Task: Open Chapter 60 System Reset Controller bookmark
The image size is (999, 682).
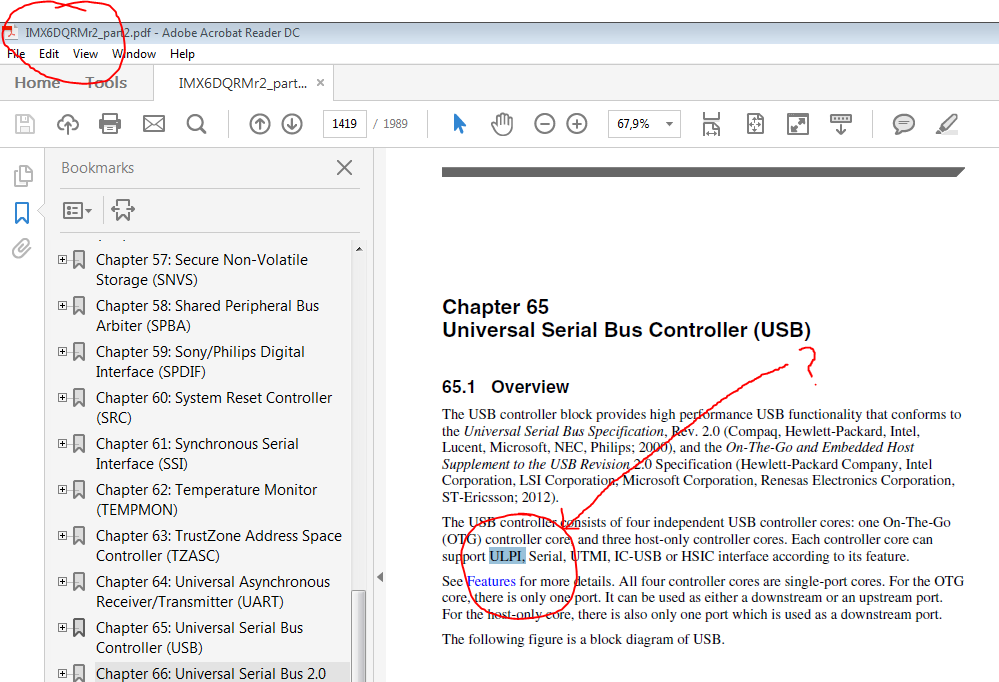Action: 214,407
